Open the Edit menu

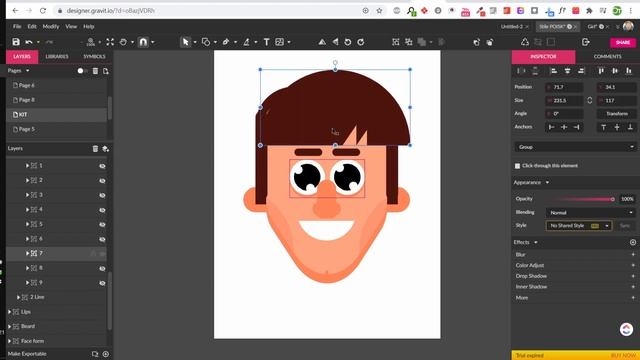32,27
